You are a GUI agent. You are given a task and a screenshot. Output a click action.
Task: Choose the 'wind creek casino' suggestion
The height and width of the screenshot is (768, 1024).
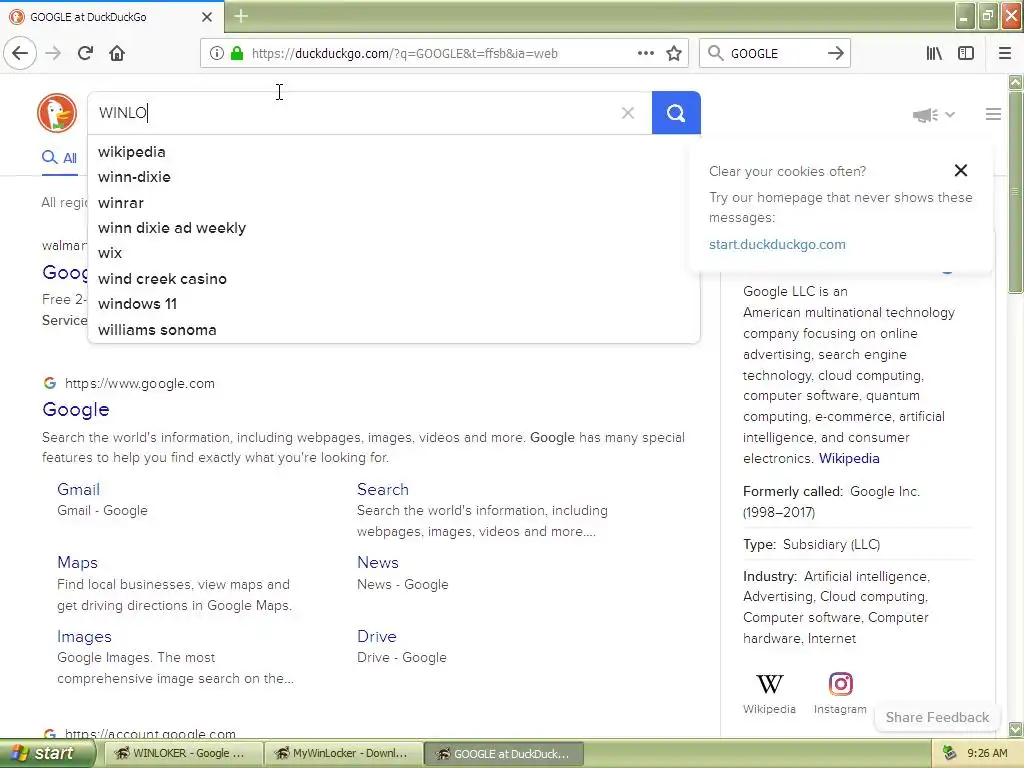pos(394,279)
